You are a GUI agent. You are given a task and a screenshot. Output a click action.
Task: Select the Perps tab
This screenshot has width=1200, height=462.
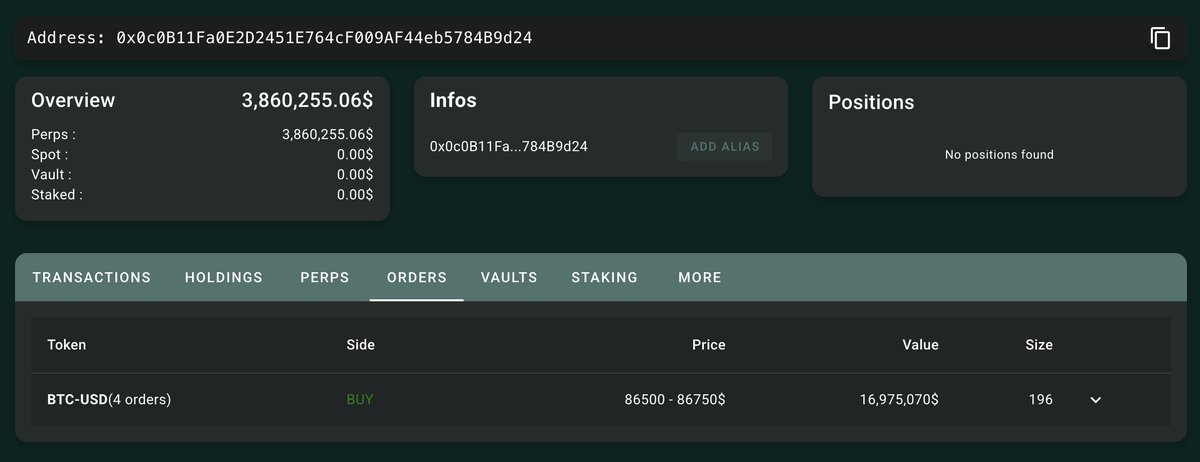click(325, 278)
